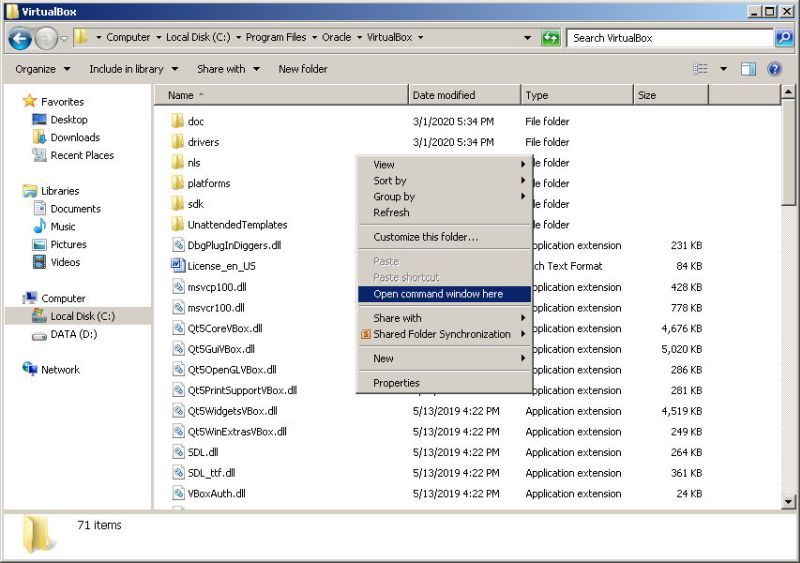800x563 pixels.
Task: Click the sdk folder icon
Action: click(177, 204)
